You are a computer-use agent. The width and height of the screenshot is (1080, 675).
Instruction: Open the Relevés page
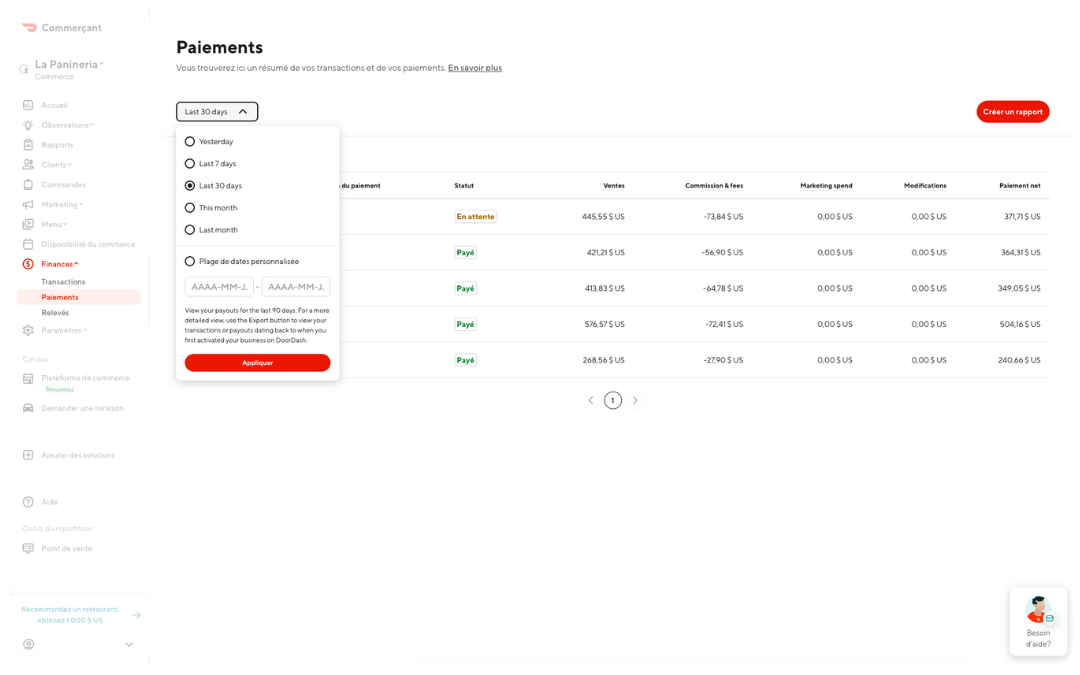point(57,311)
